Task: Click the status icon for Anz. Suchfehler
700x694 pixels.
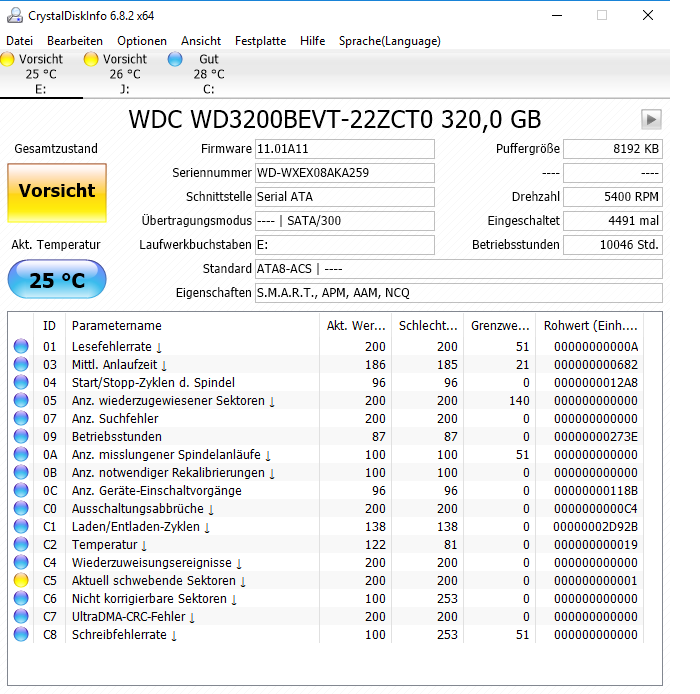Action: (21, 418)
